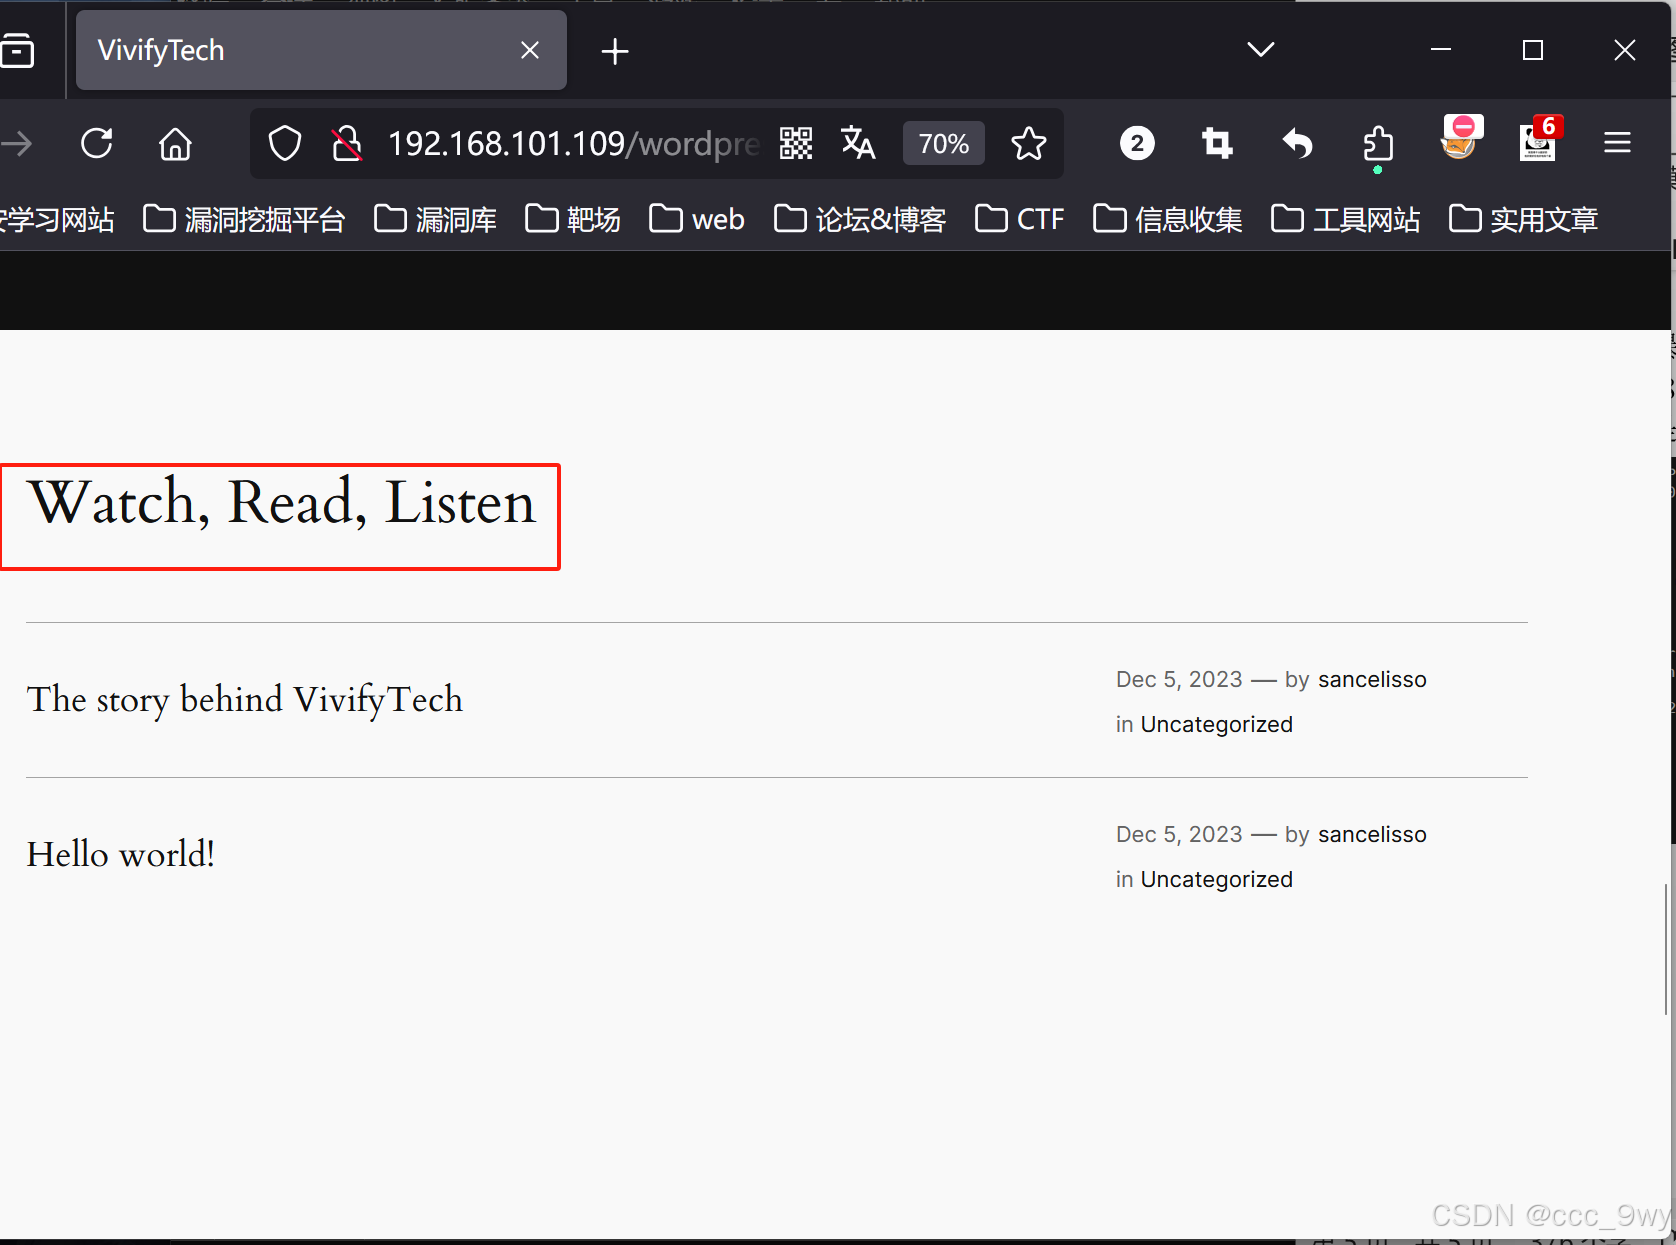The height and width of the screenshot is (1245, 1676).
Task: Expand the list-all-tabs chevron
Action: coord(1259,49)
